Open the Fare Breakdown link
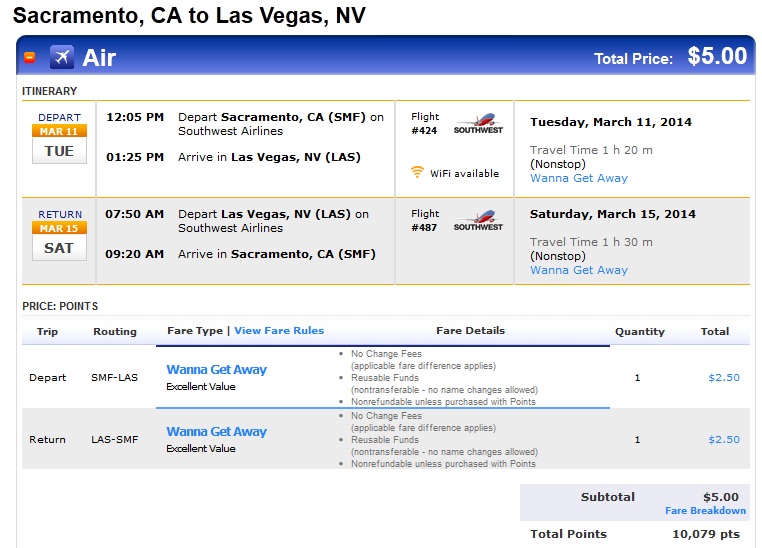Viewport: 762px width, 548px height. [x=705, y=511]
